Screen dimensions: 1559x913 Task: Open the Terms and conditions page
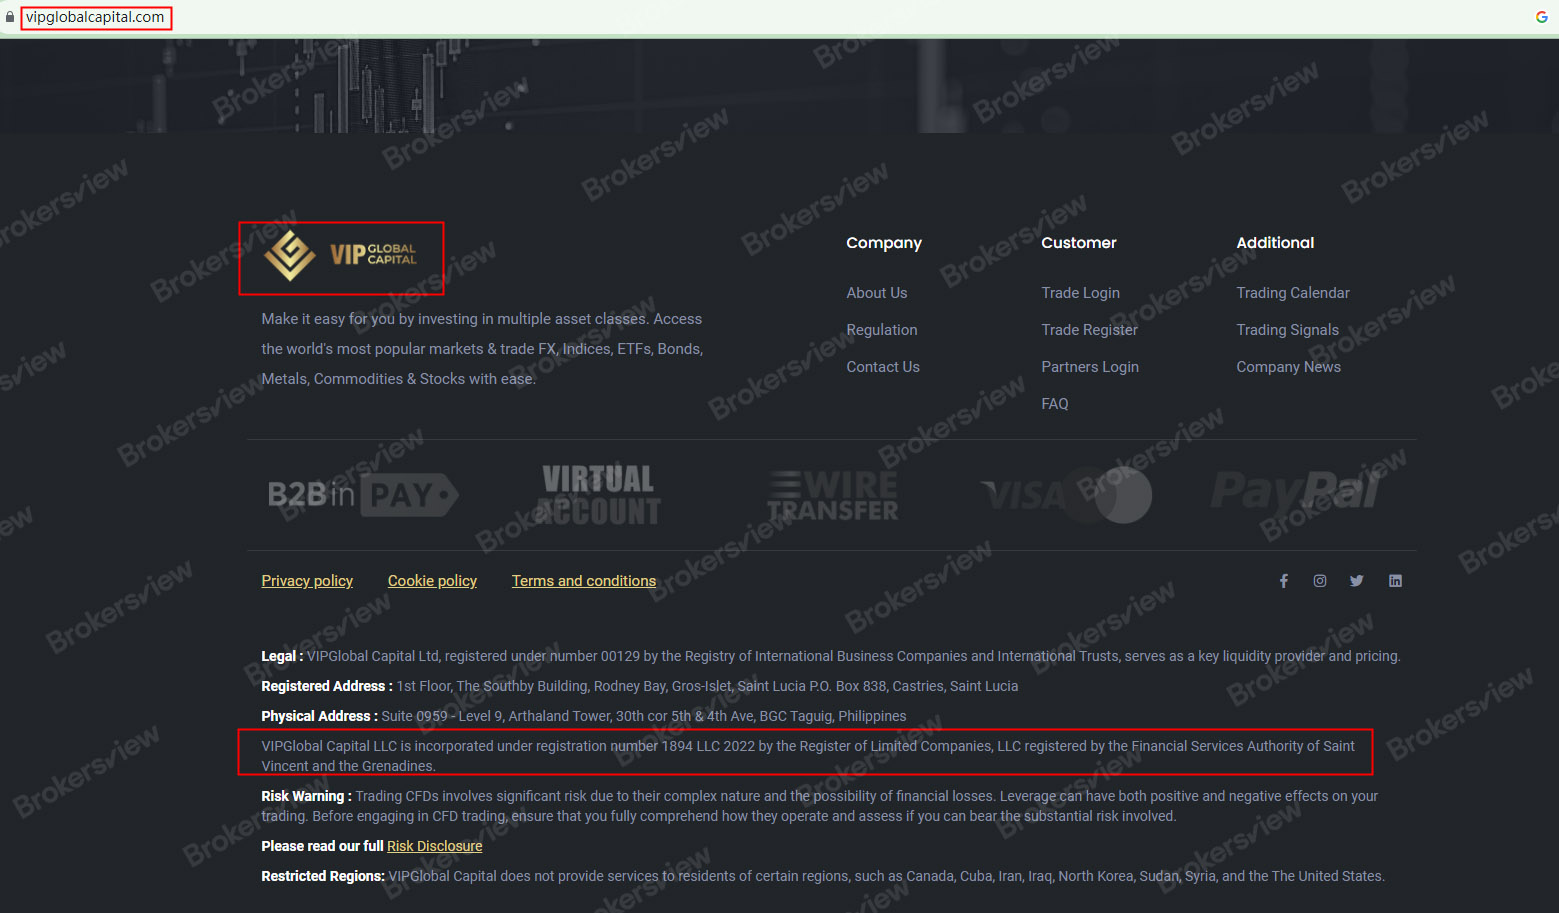(x=583, y=580)
